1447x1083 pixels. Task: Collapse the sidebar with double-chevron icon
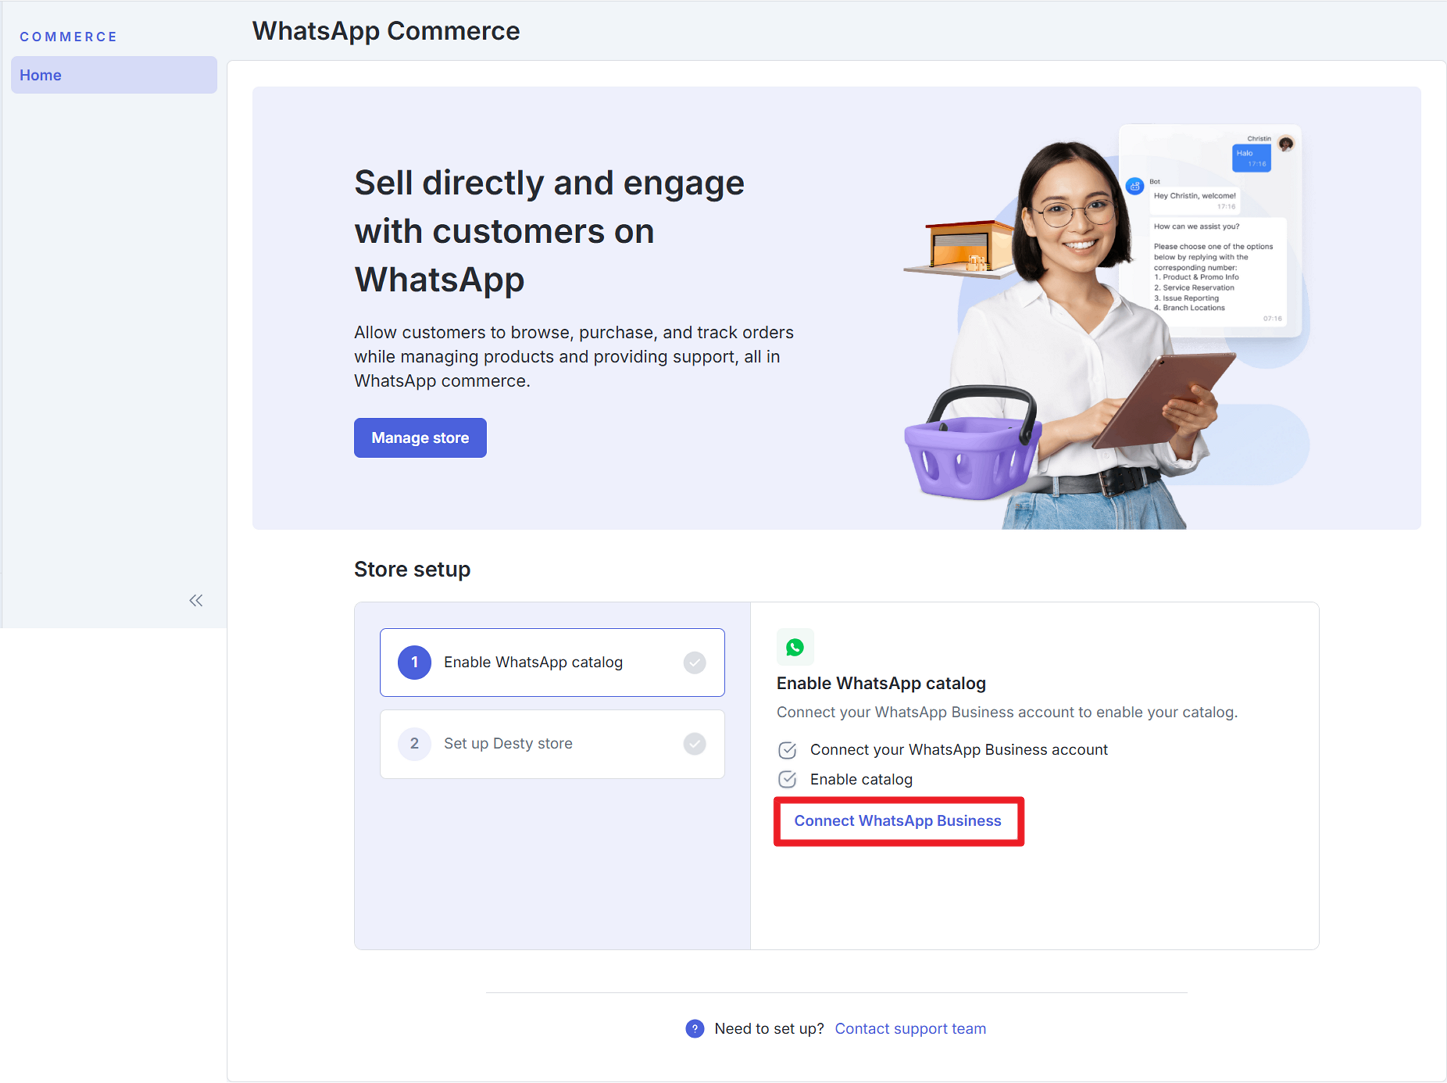(196, 600)
